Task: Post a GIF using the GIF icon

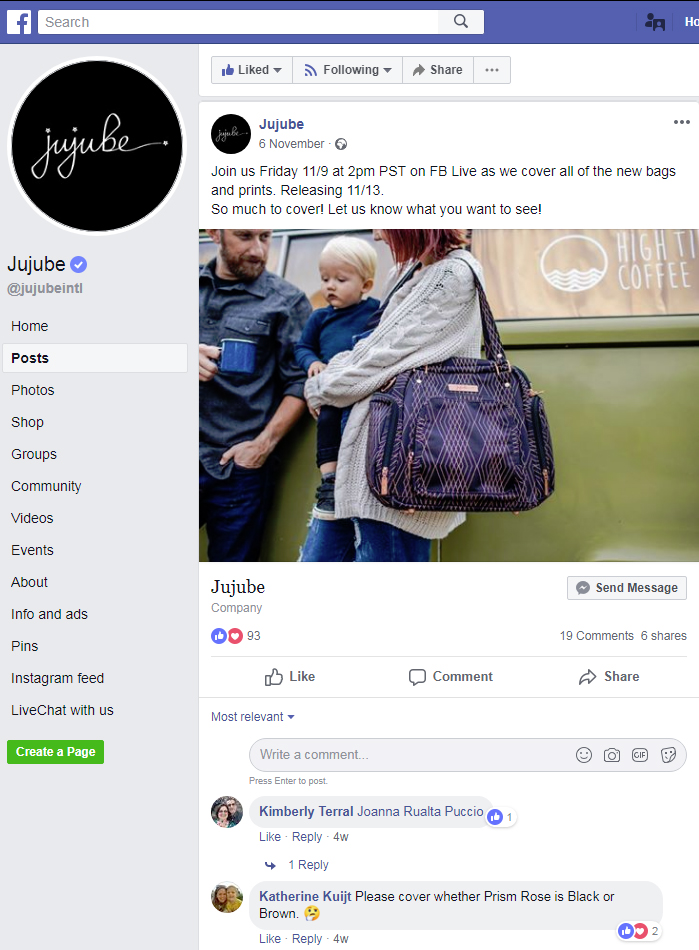Action: pos(640,755)
